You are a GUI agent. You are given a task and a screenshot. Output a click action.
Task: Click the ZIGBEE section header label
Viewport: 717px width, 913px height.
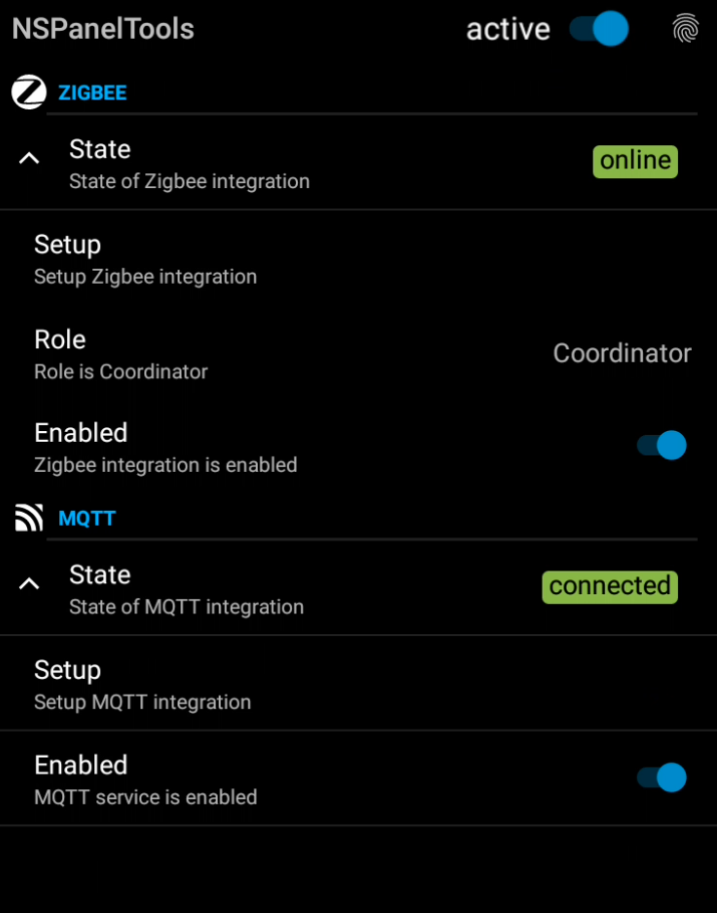(92, 93)
